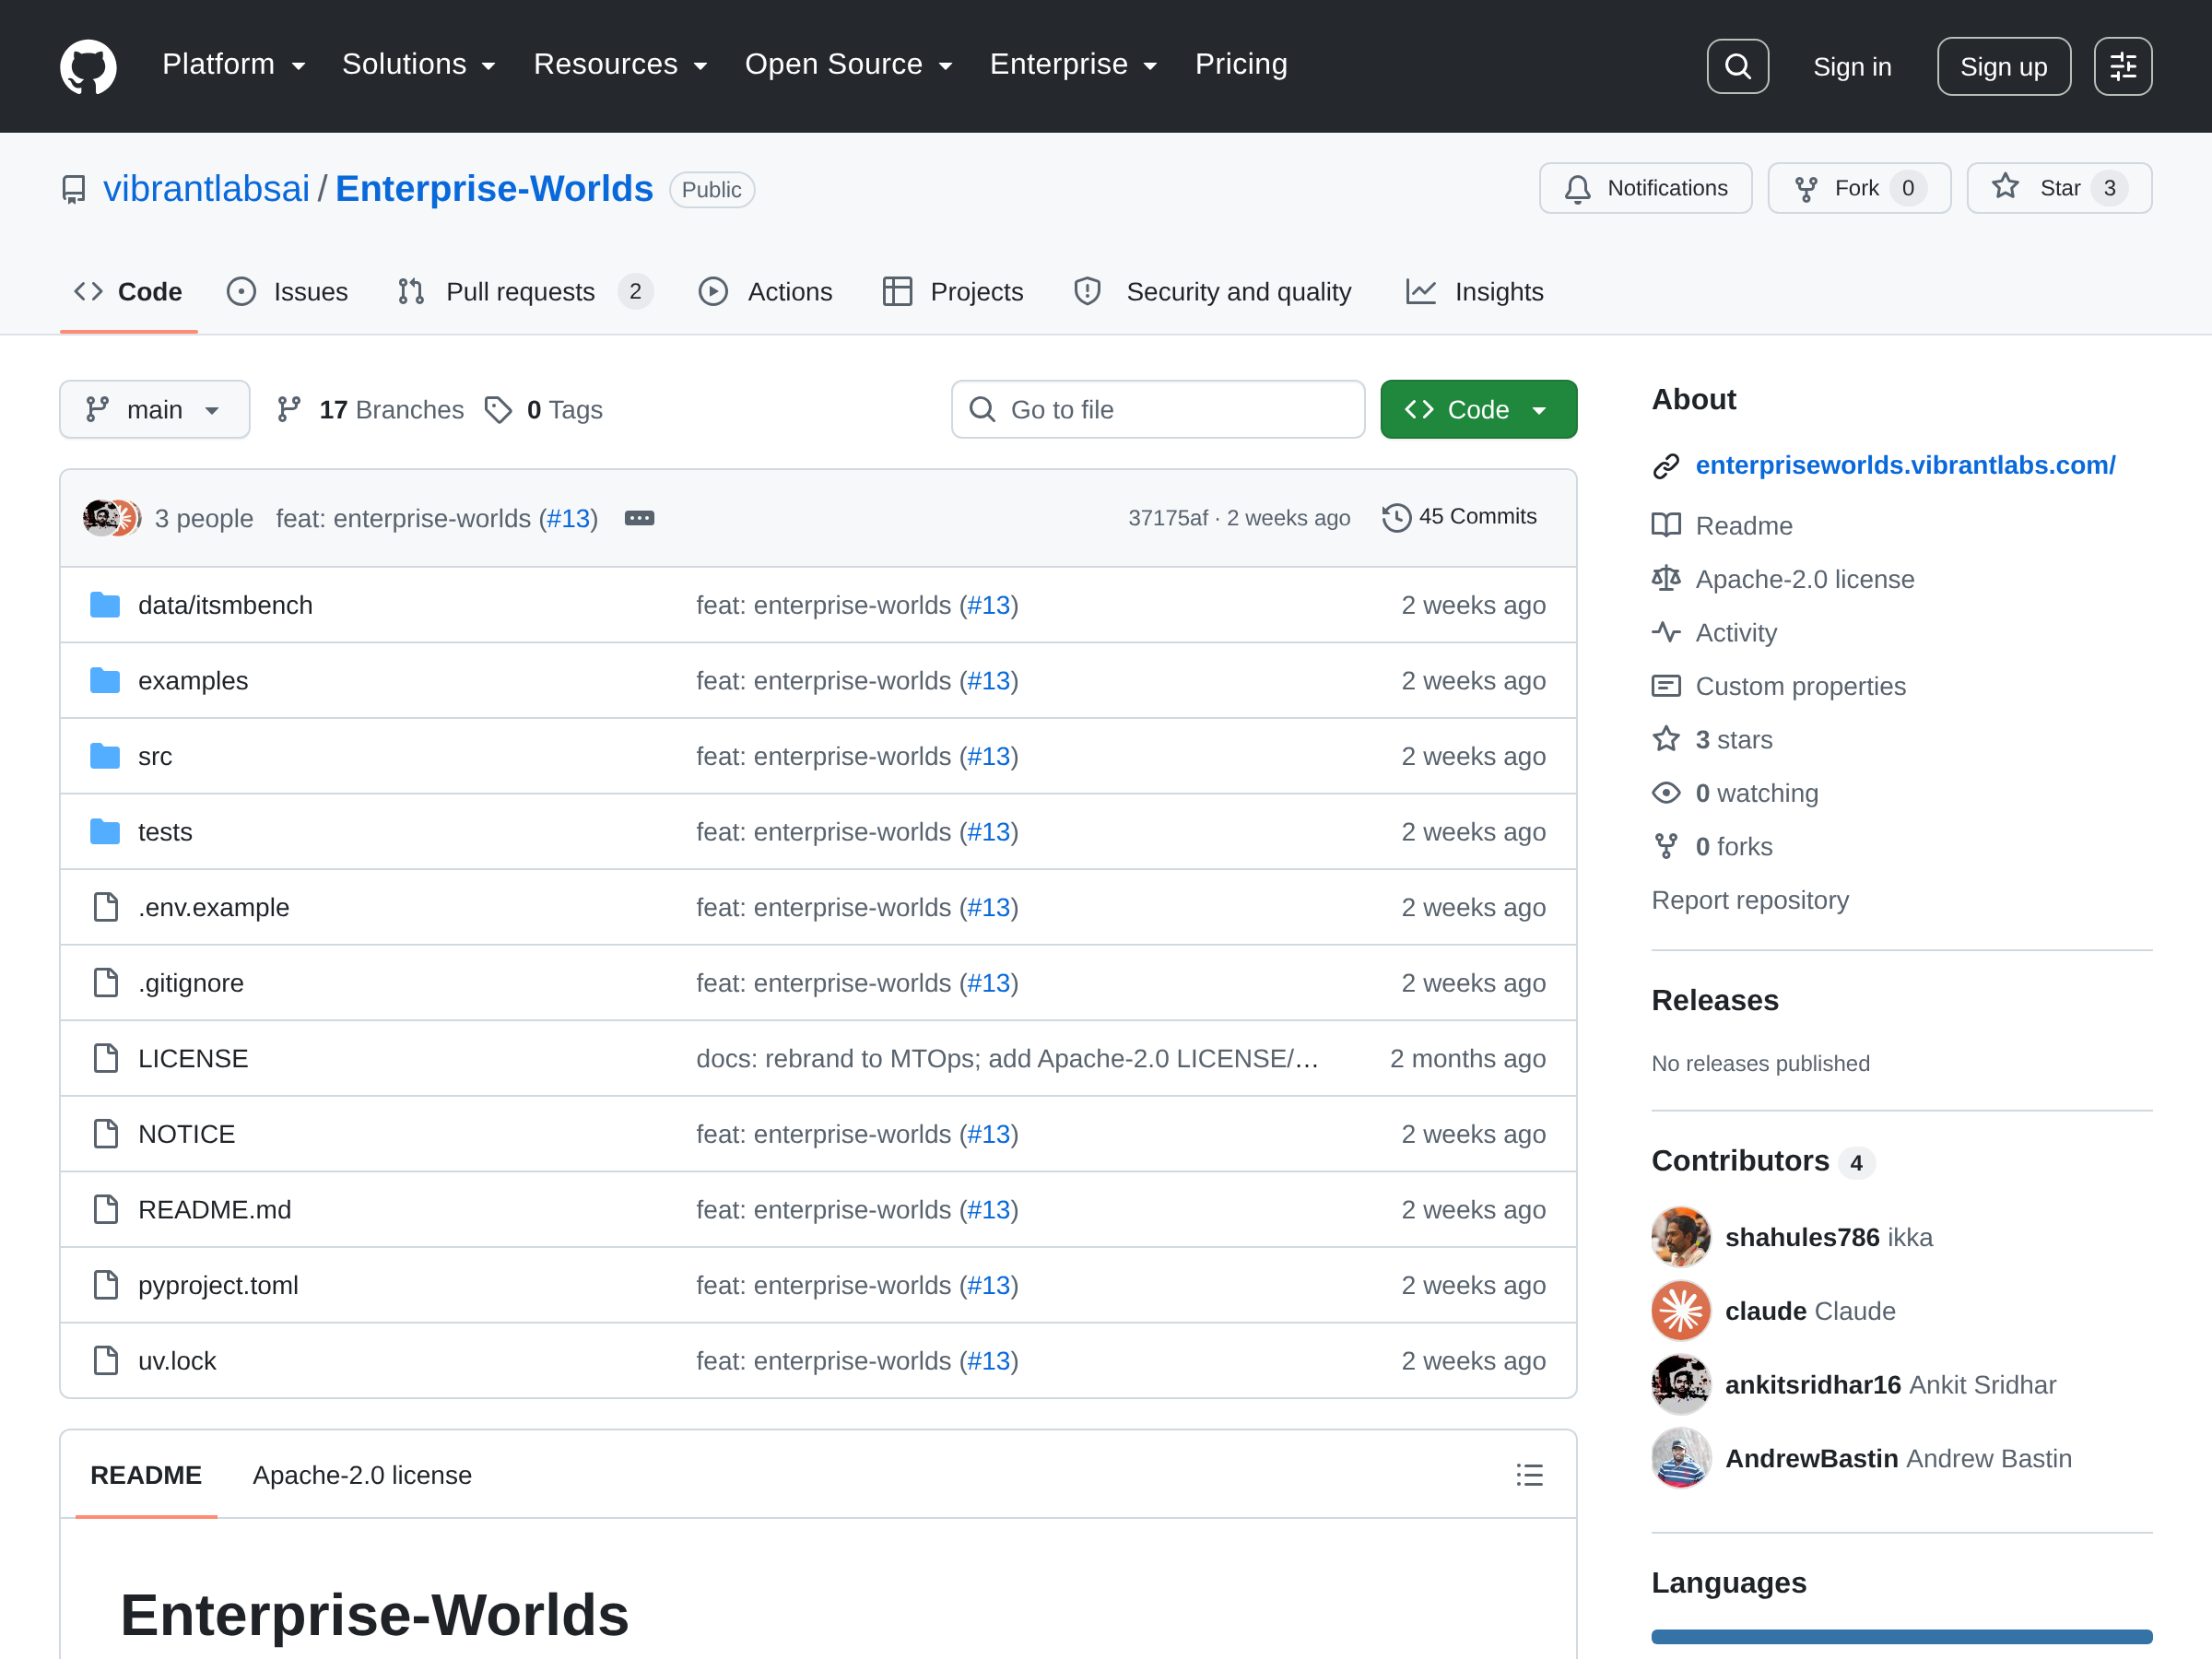View the 0 watching watchers
This screenshot has height=1659, width=2212.
(x=1757, y=794)
